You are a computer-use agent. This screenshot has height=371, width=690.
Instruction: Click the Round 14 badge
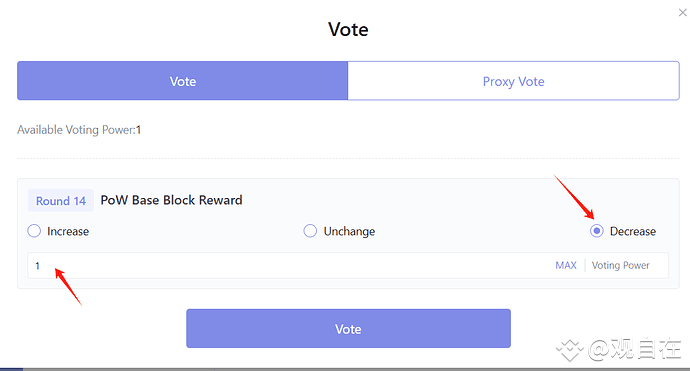click(61, 201)
